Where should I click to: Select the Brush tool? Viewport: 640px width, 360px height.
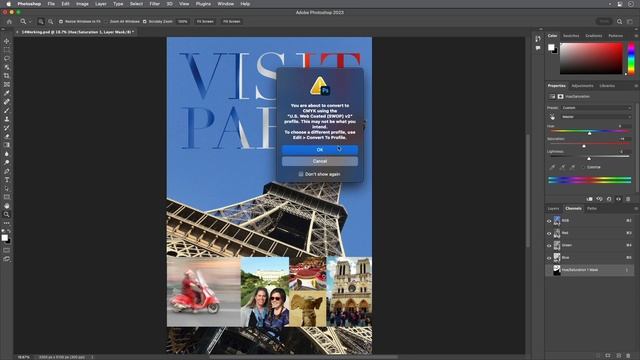(x=7, y=110)
